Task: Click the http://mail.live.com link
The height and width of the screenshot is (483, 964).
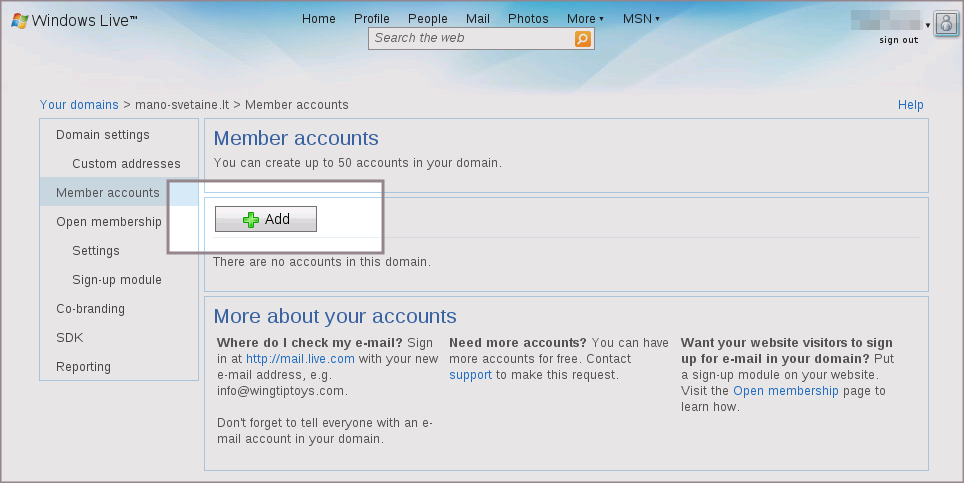Action: click(300, 359)
